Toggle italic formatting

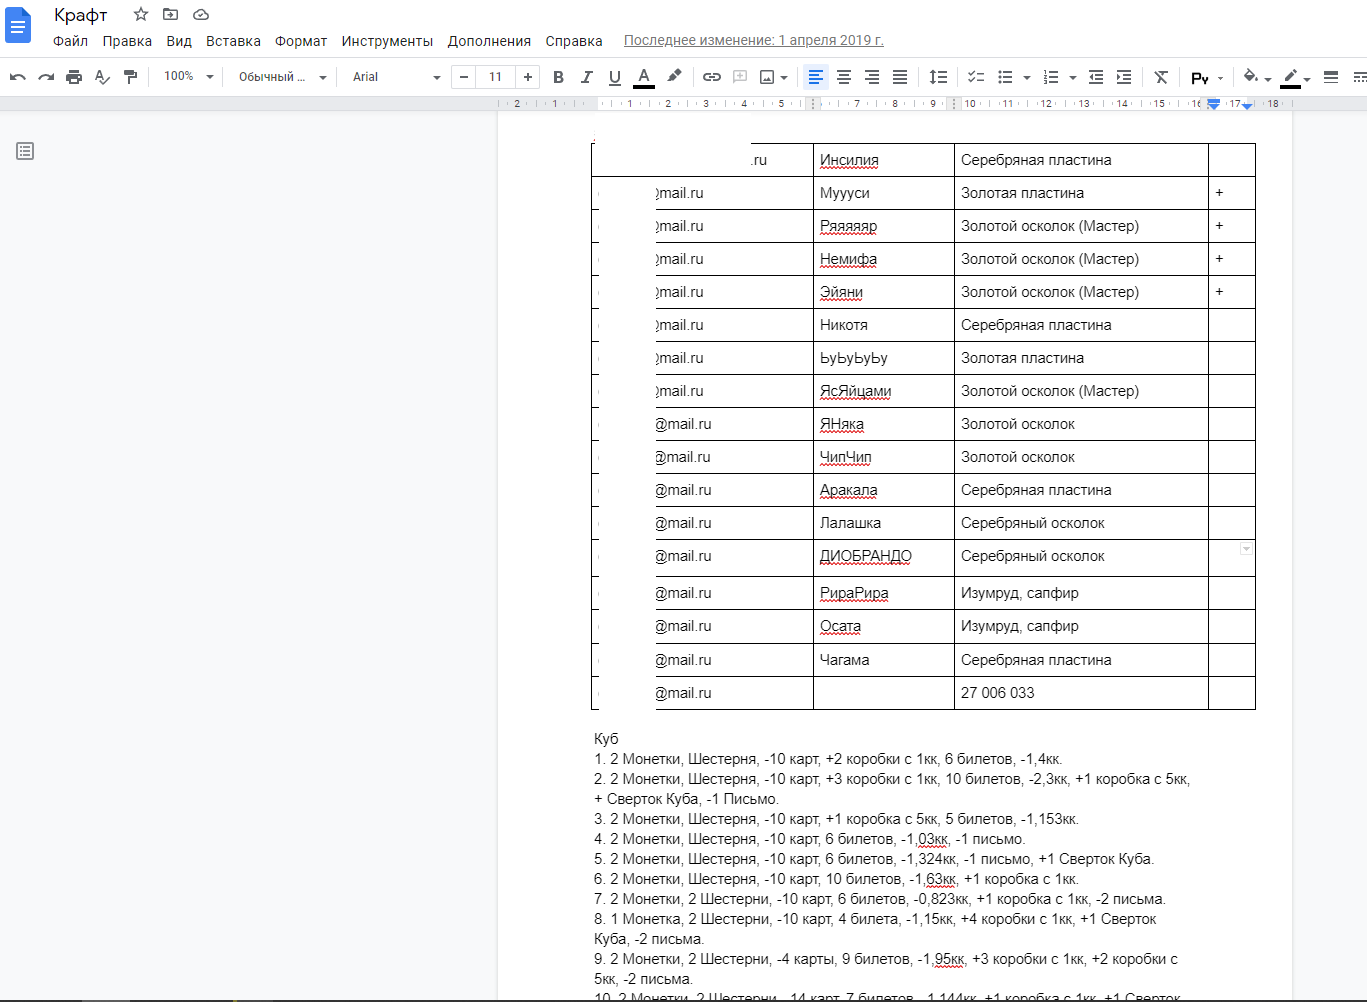point(587,77)
